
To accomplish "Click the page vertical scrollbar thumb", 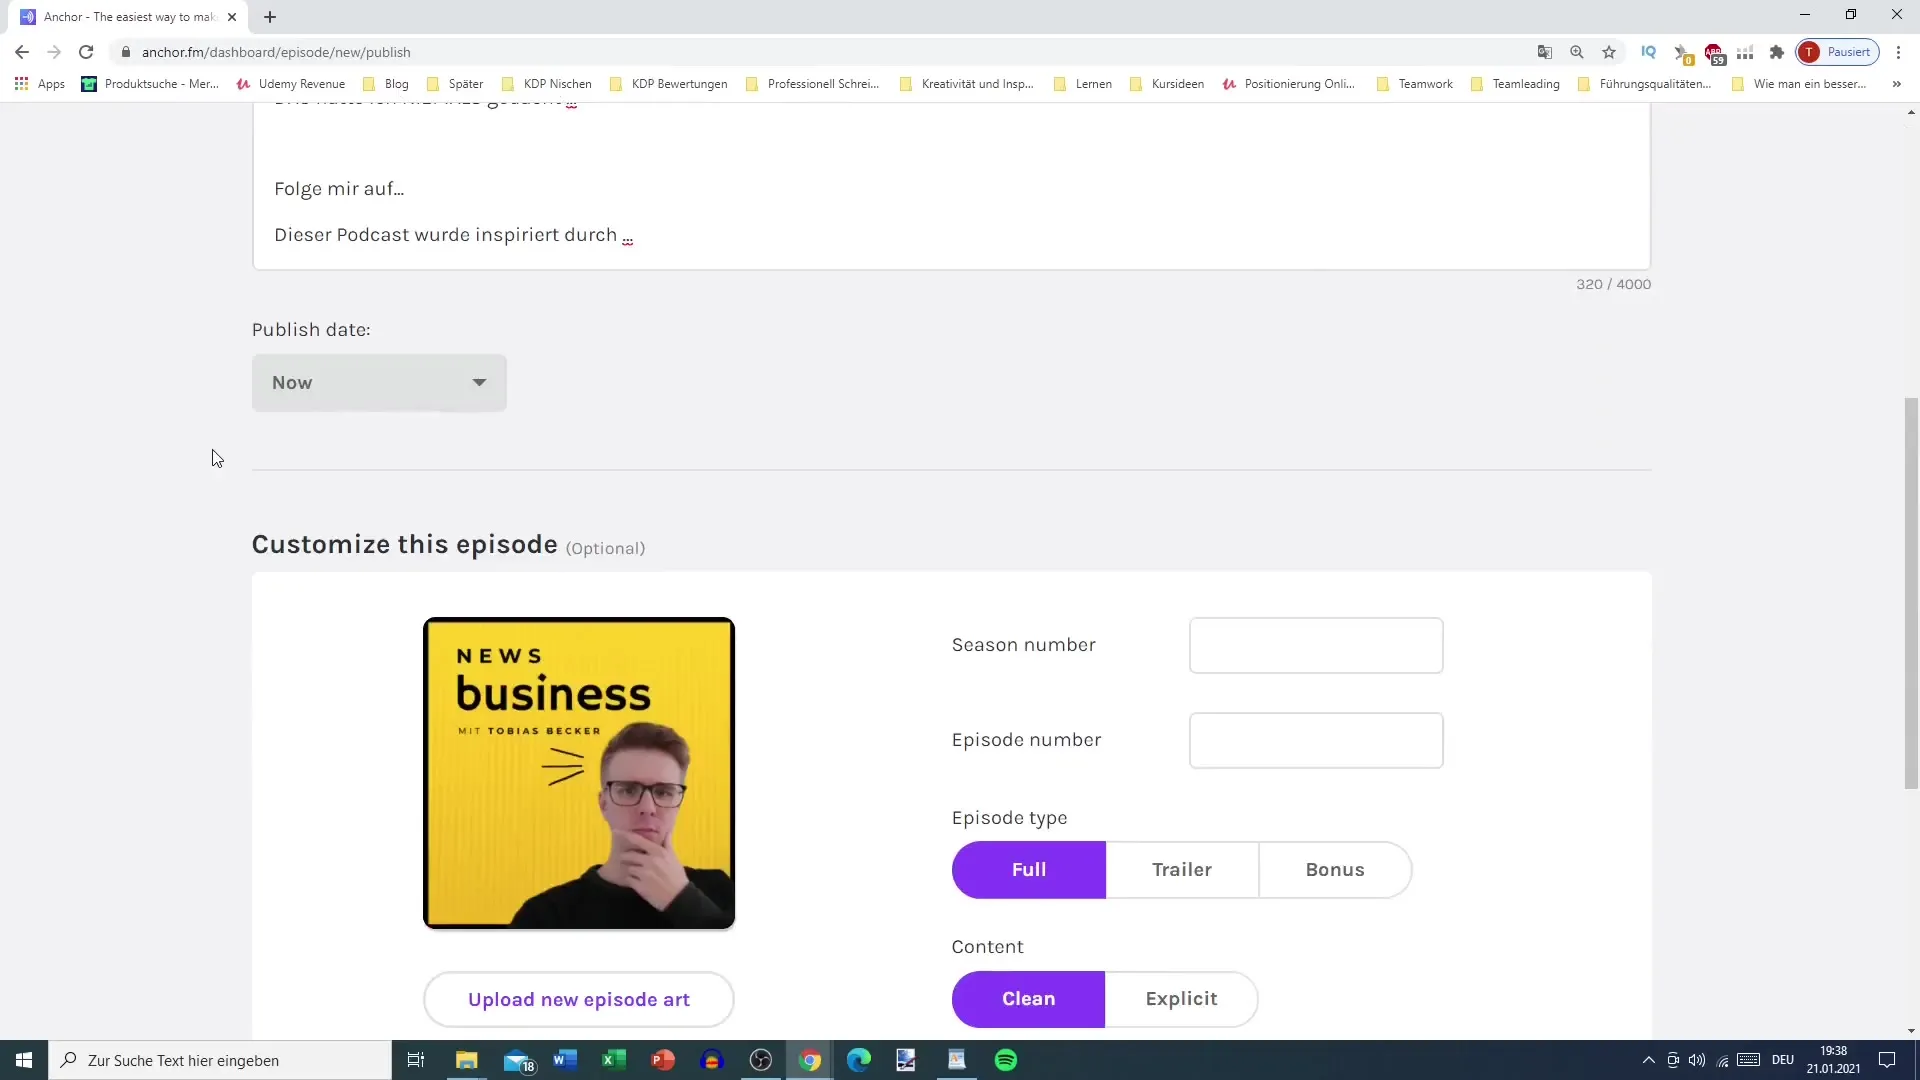I will click(x=1911, y=593).
